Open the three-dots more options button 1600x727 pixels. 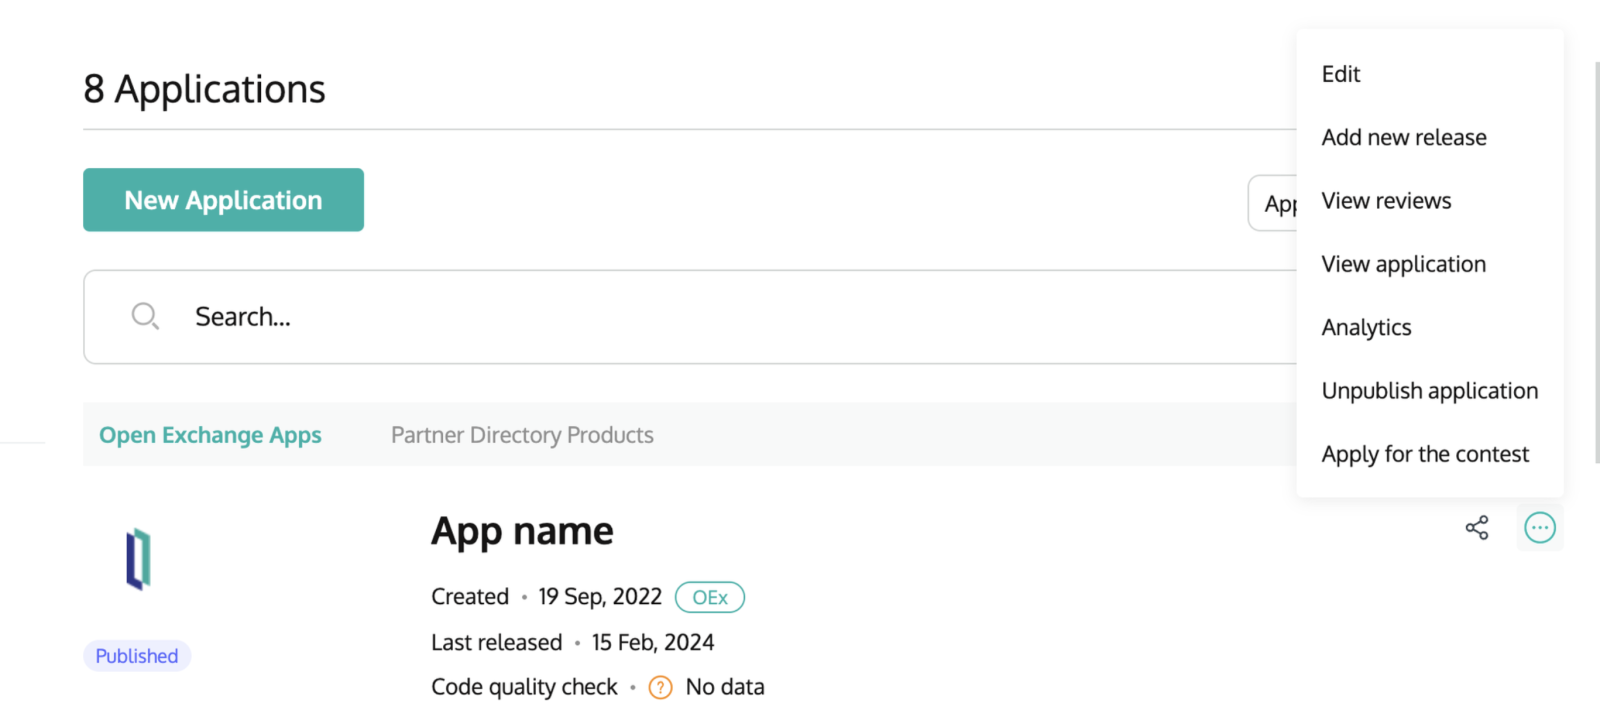pyautogui.click(x=1540, y=527)
